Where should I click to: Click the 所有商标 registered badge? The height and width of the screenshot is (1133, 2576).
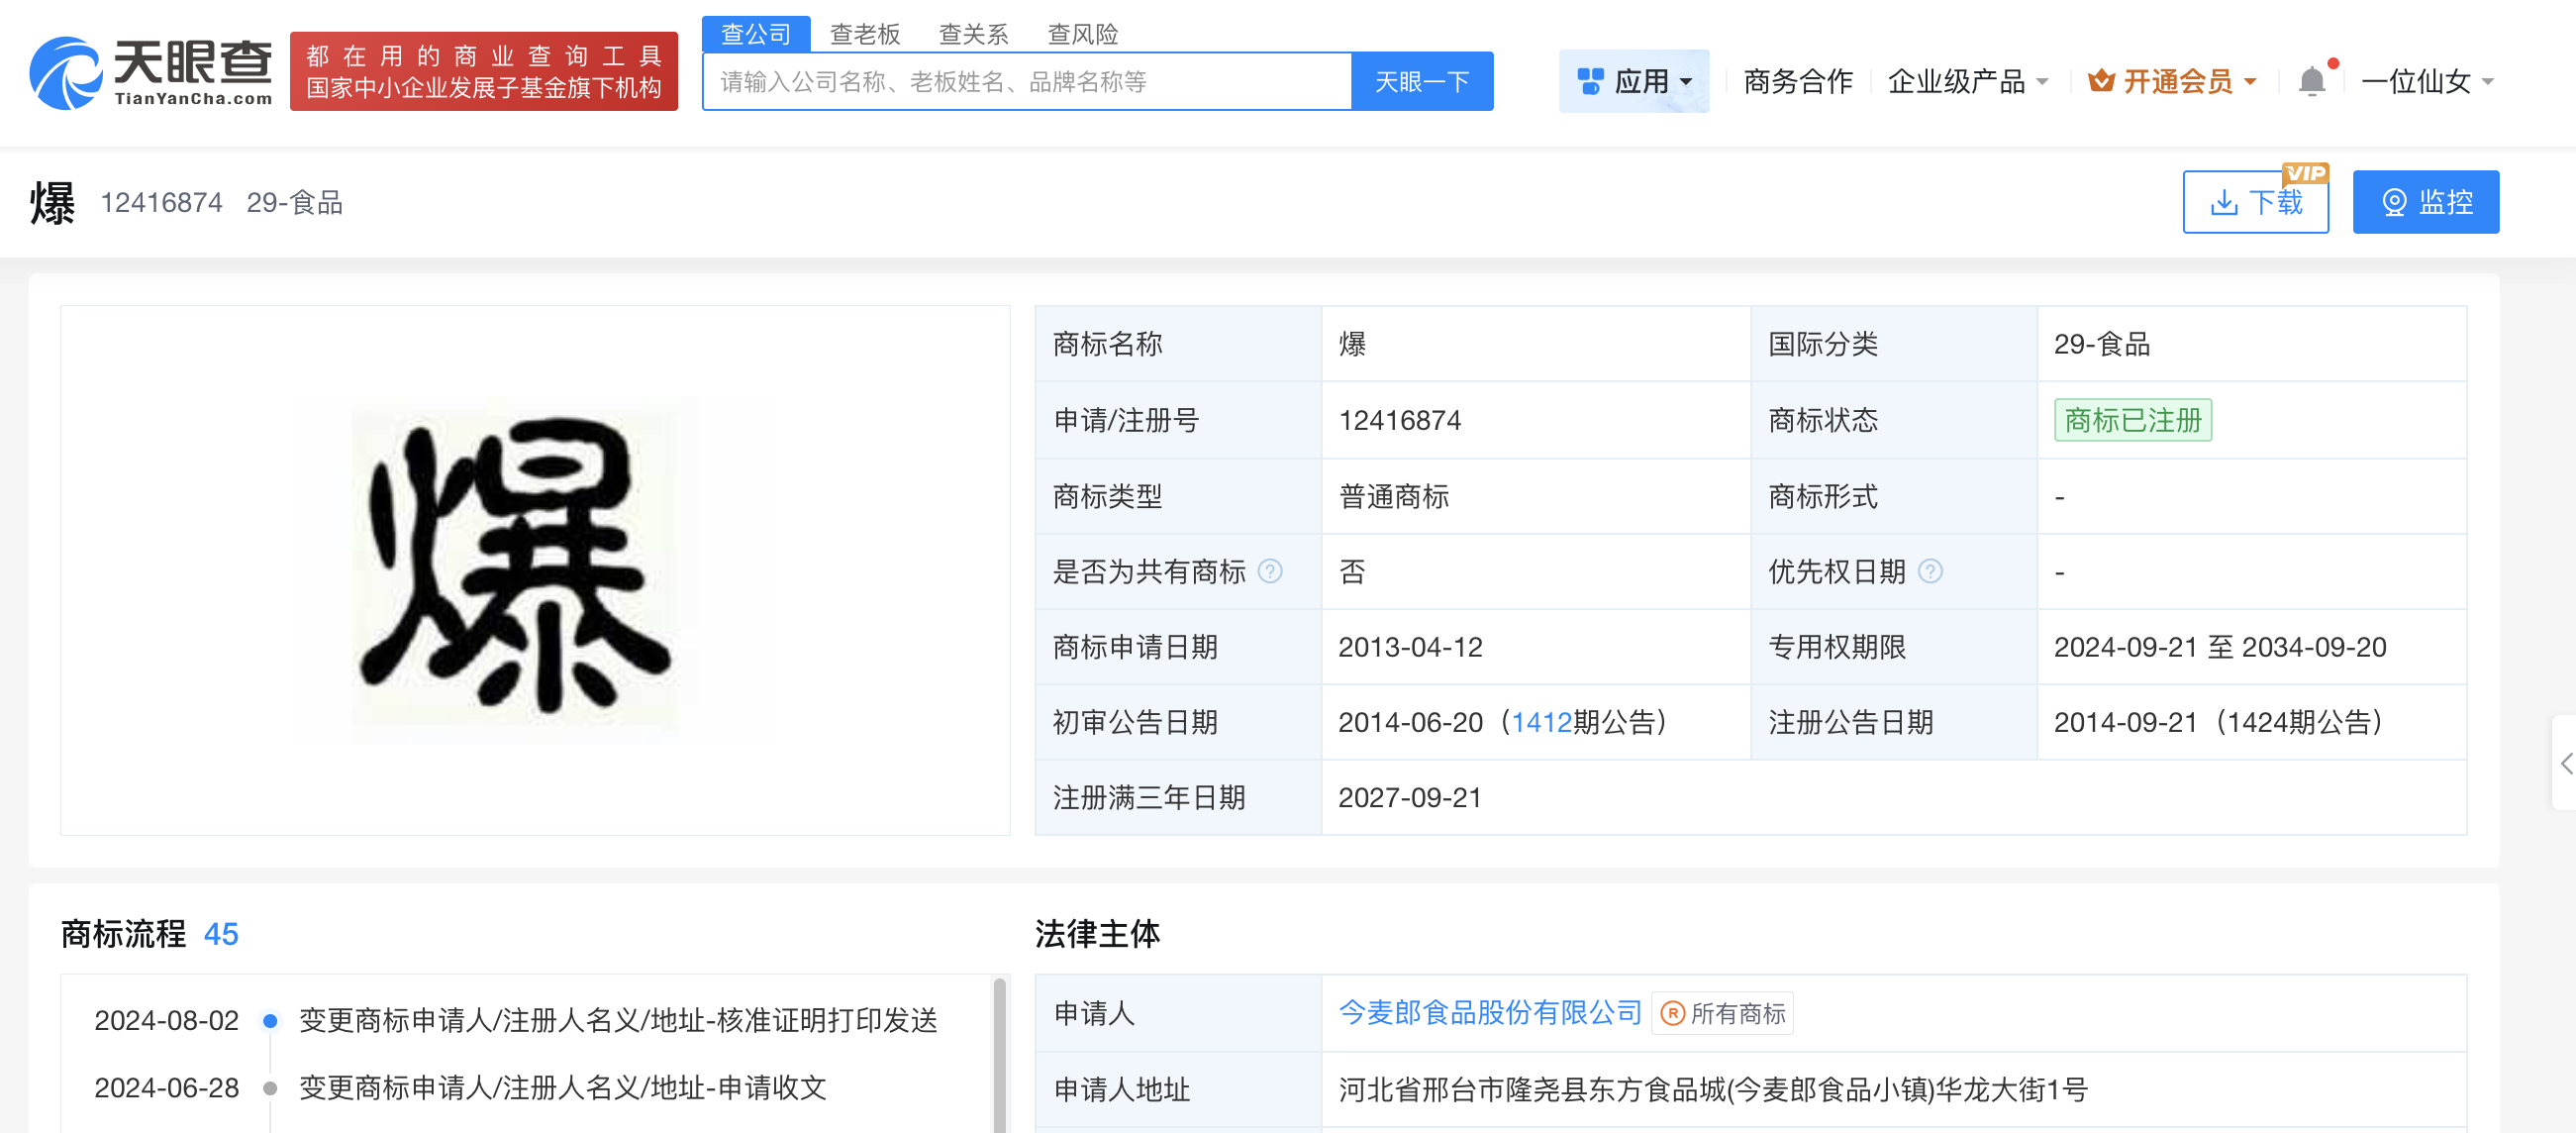1722,1013
